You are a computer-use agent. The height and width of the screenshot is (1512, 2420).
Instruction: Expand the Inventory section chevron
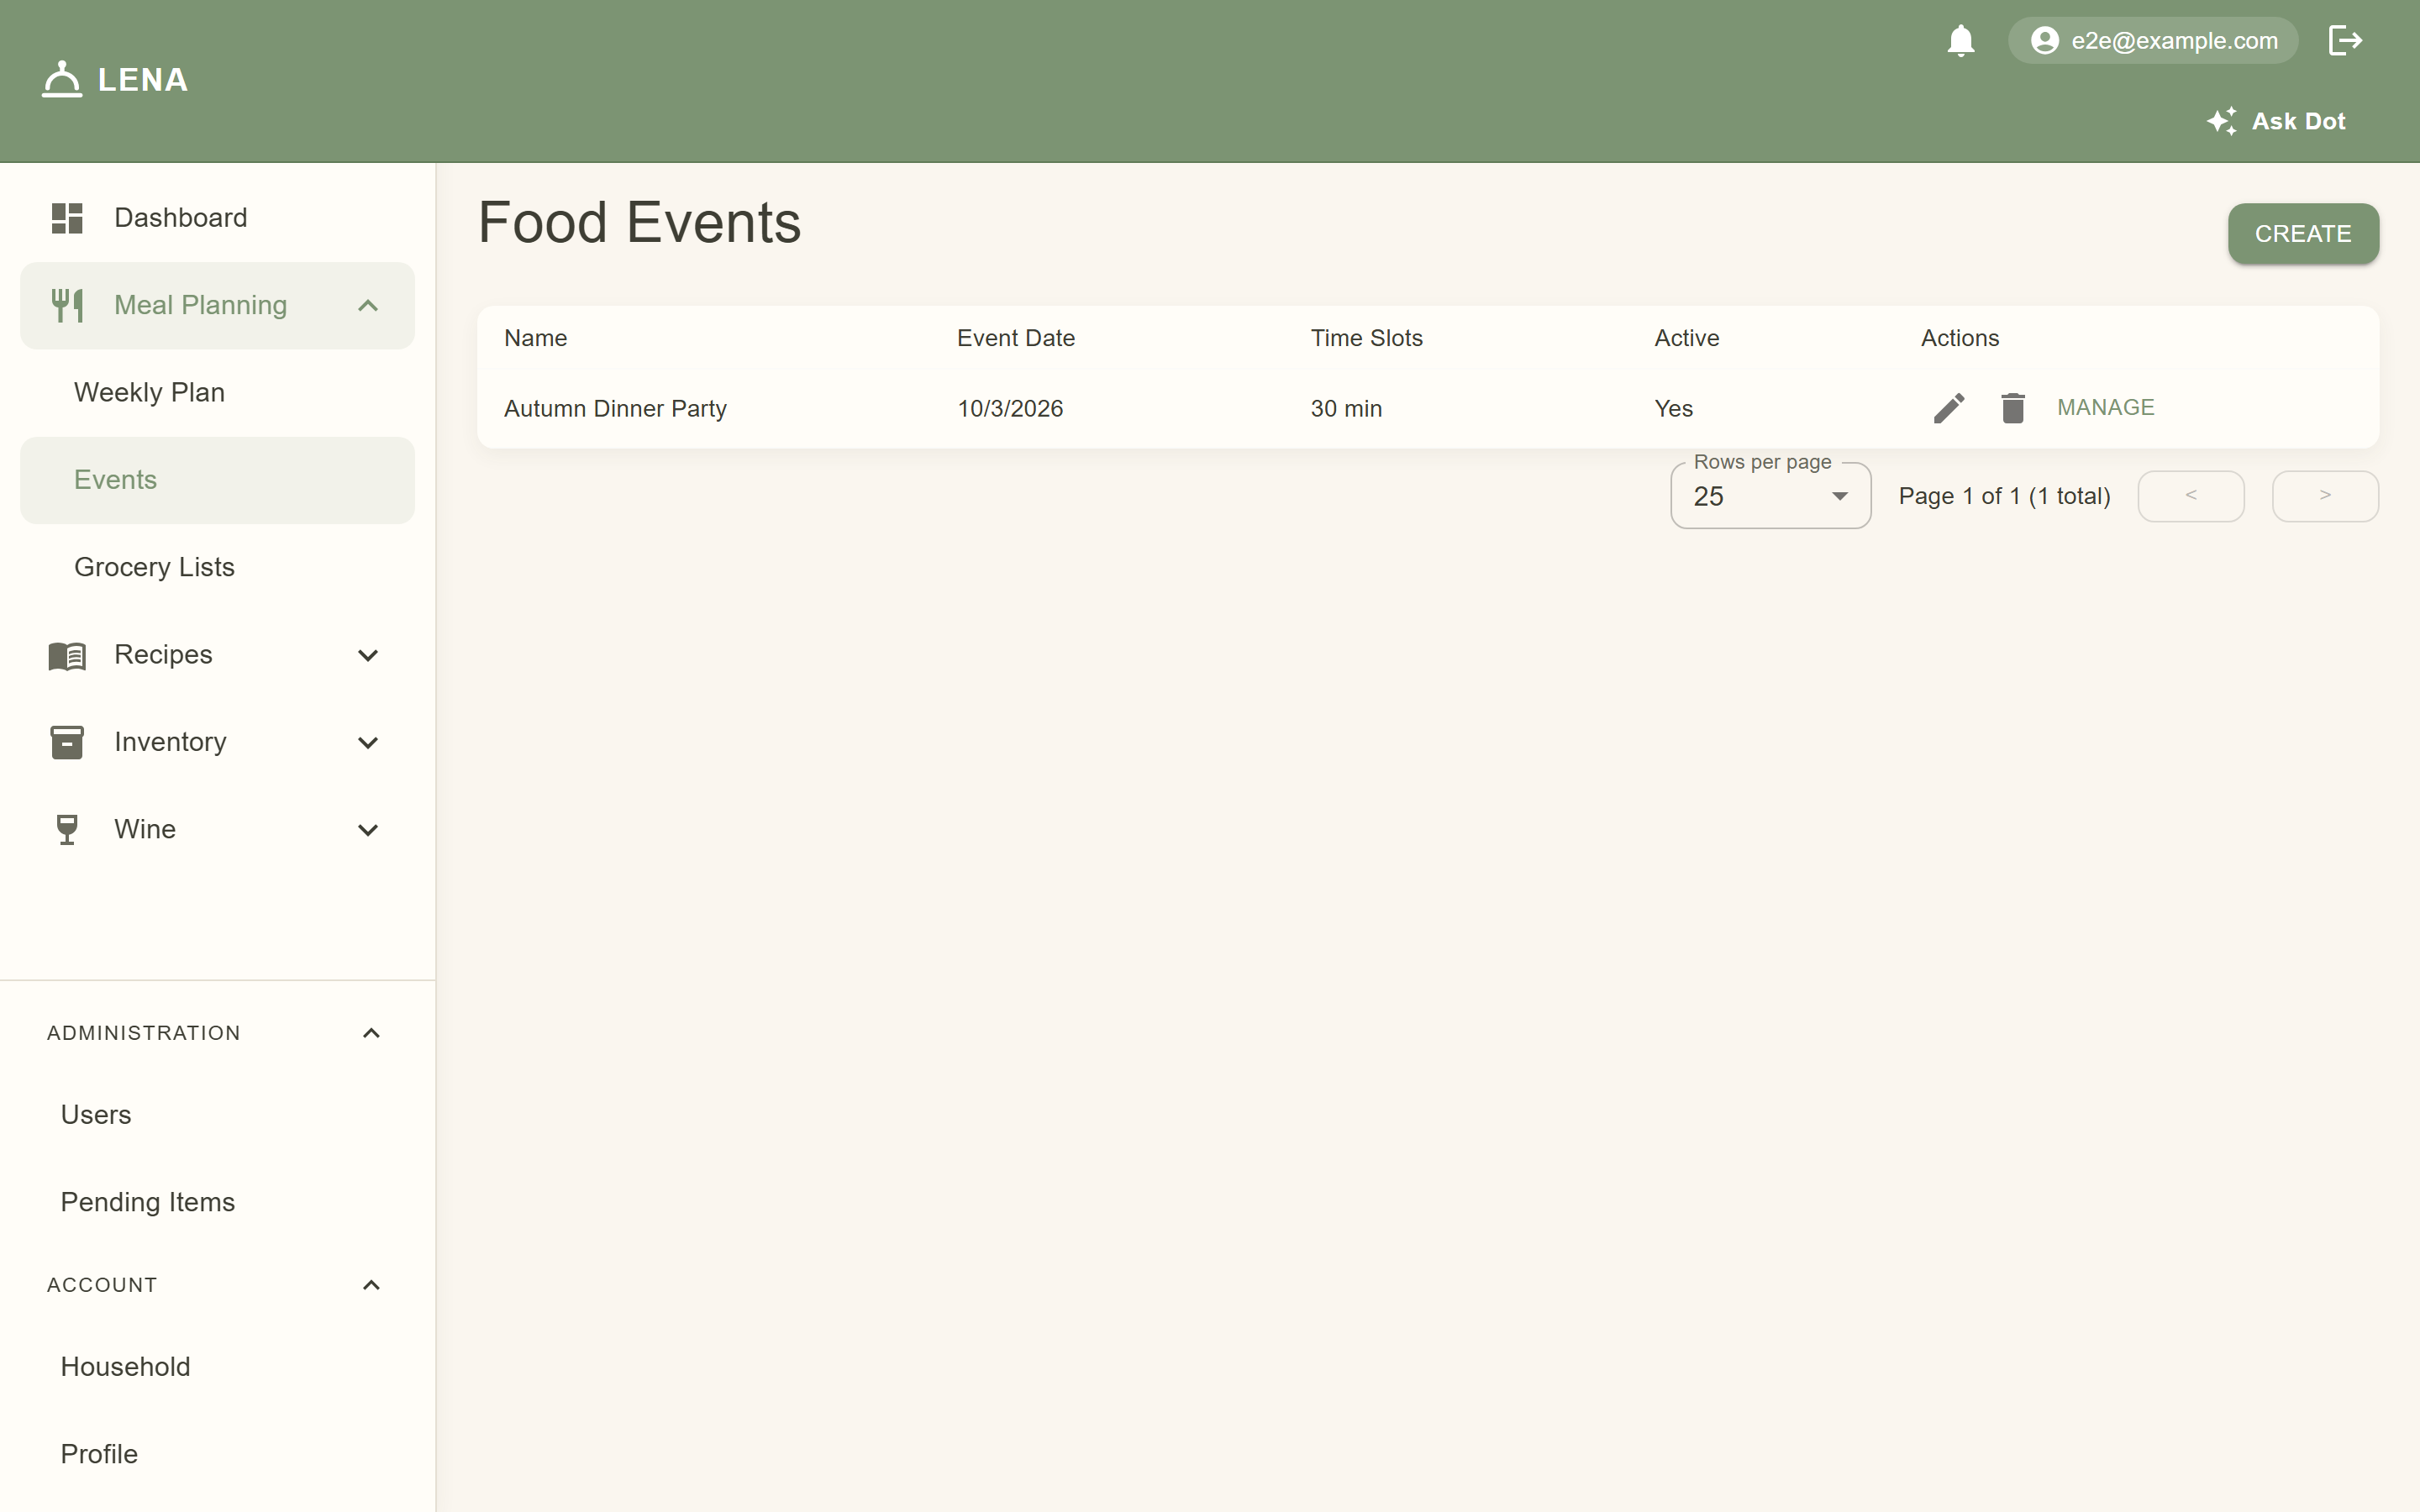pos(368,742)
